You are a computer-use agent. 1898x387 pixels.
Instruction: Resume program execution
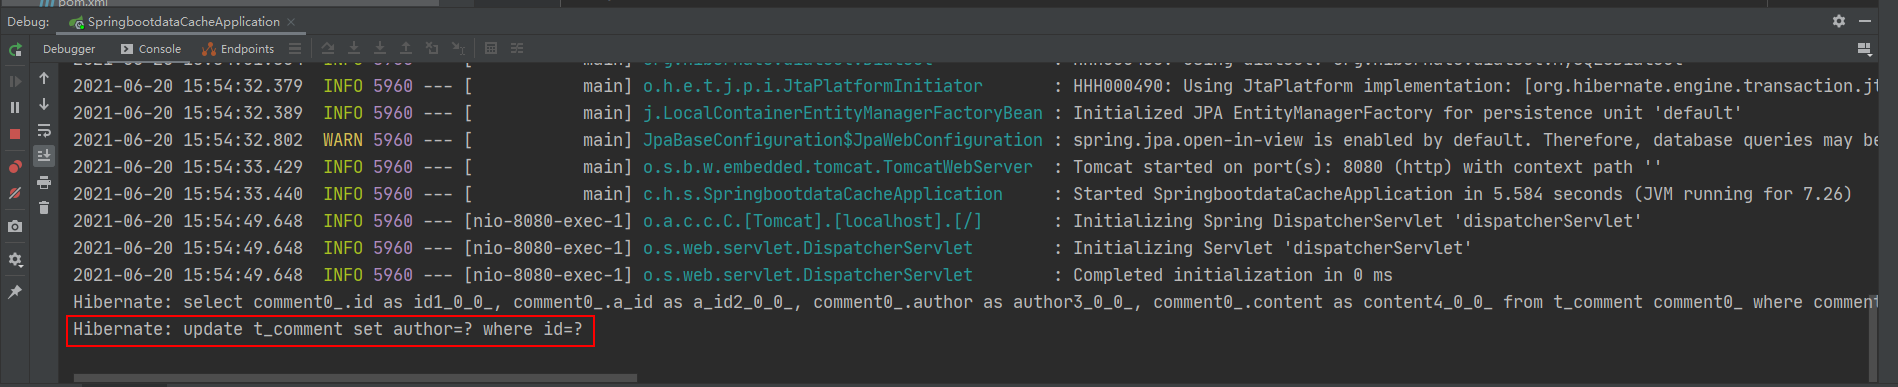pos(15,81)
